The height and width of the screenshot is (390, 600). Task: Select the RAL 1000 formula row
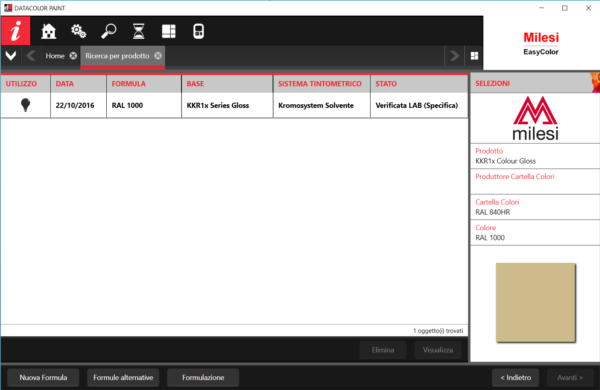point(234,105)
